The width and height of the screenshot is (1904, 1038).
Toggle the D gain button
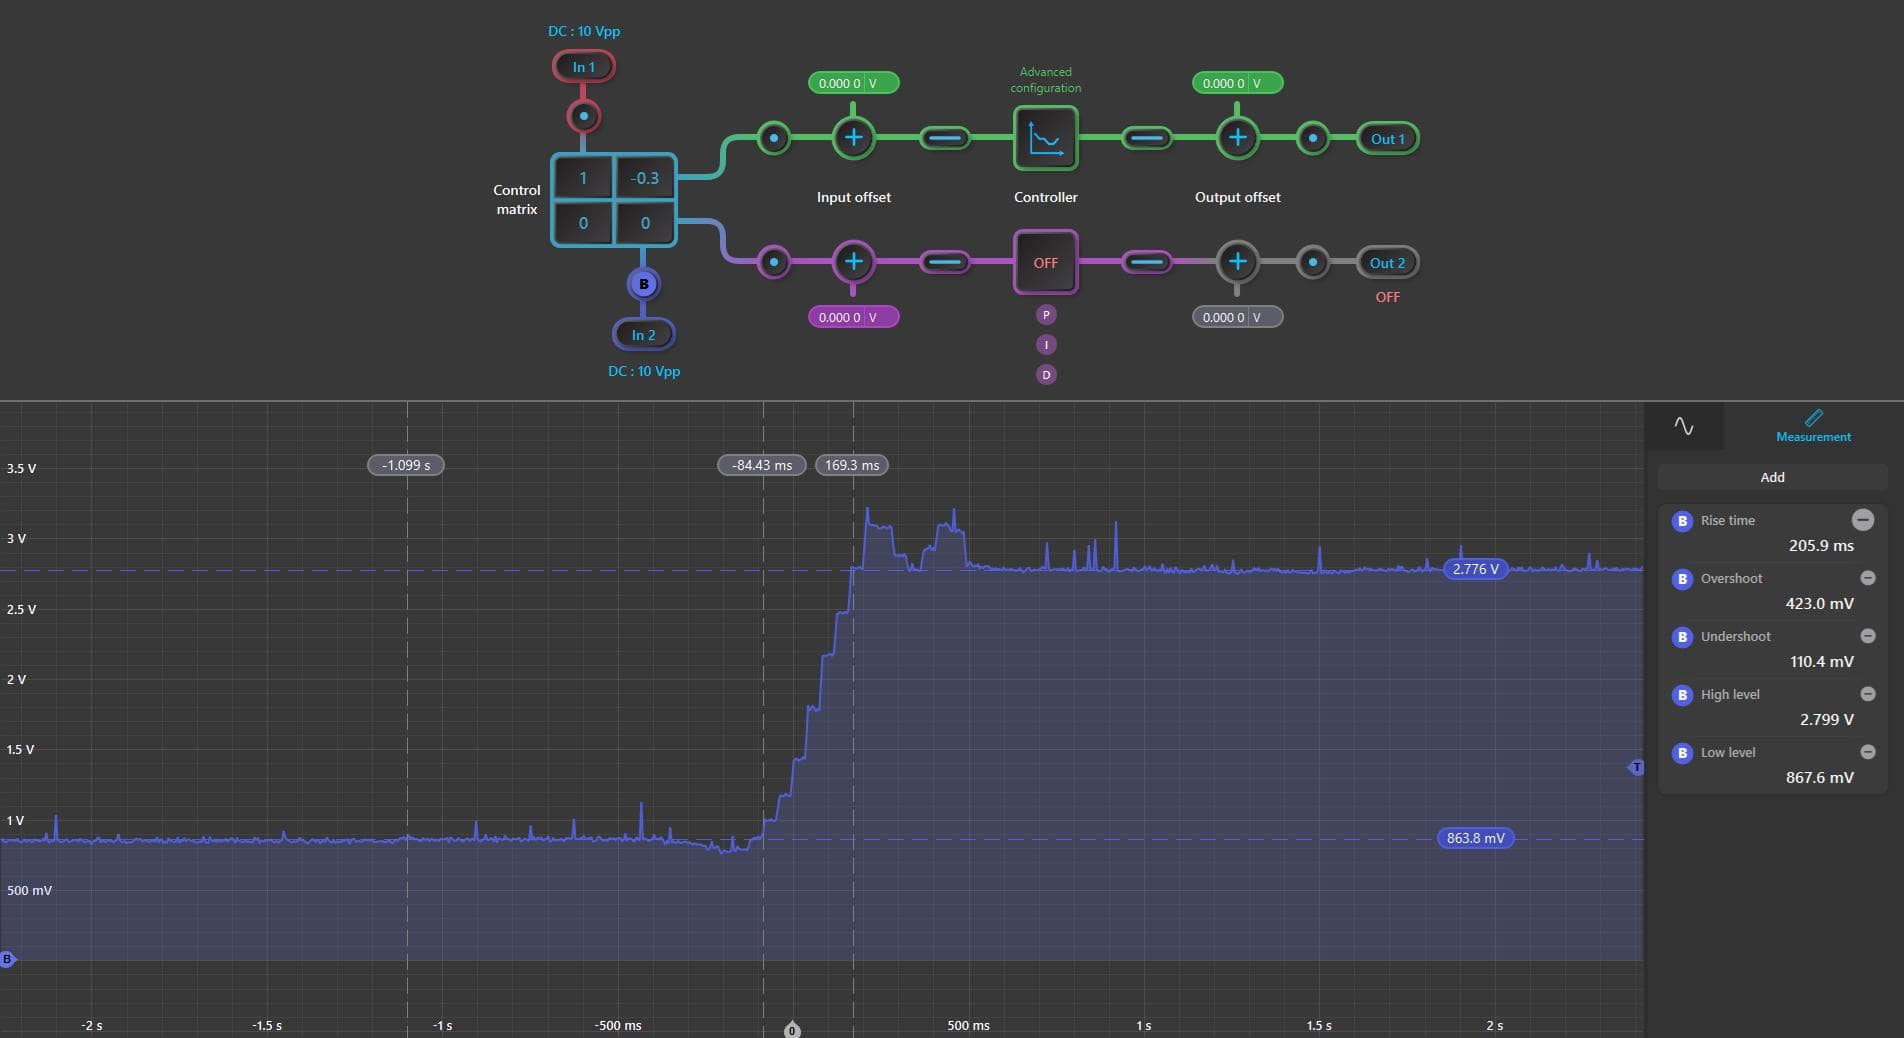pyautogui.click(x=1046, y=375)
